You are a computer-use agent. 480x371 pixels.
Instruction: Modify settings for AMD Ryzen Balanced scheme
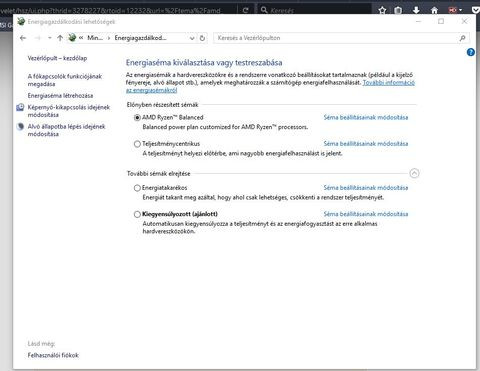pyautogui.click(x=366, y=117)
